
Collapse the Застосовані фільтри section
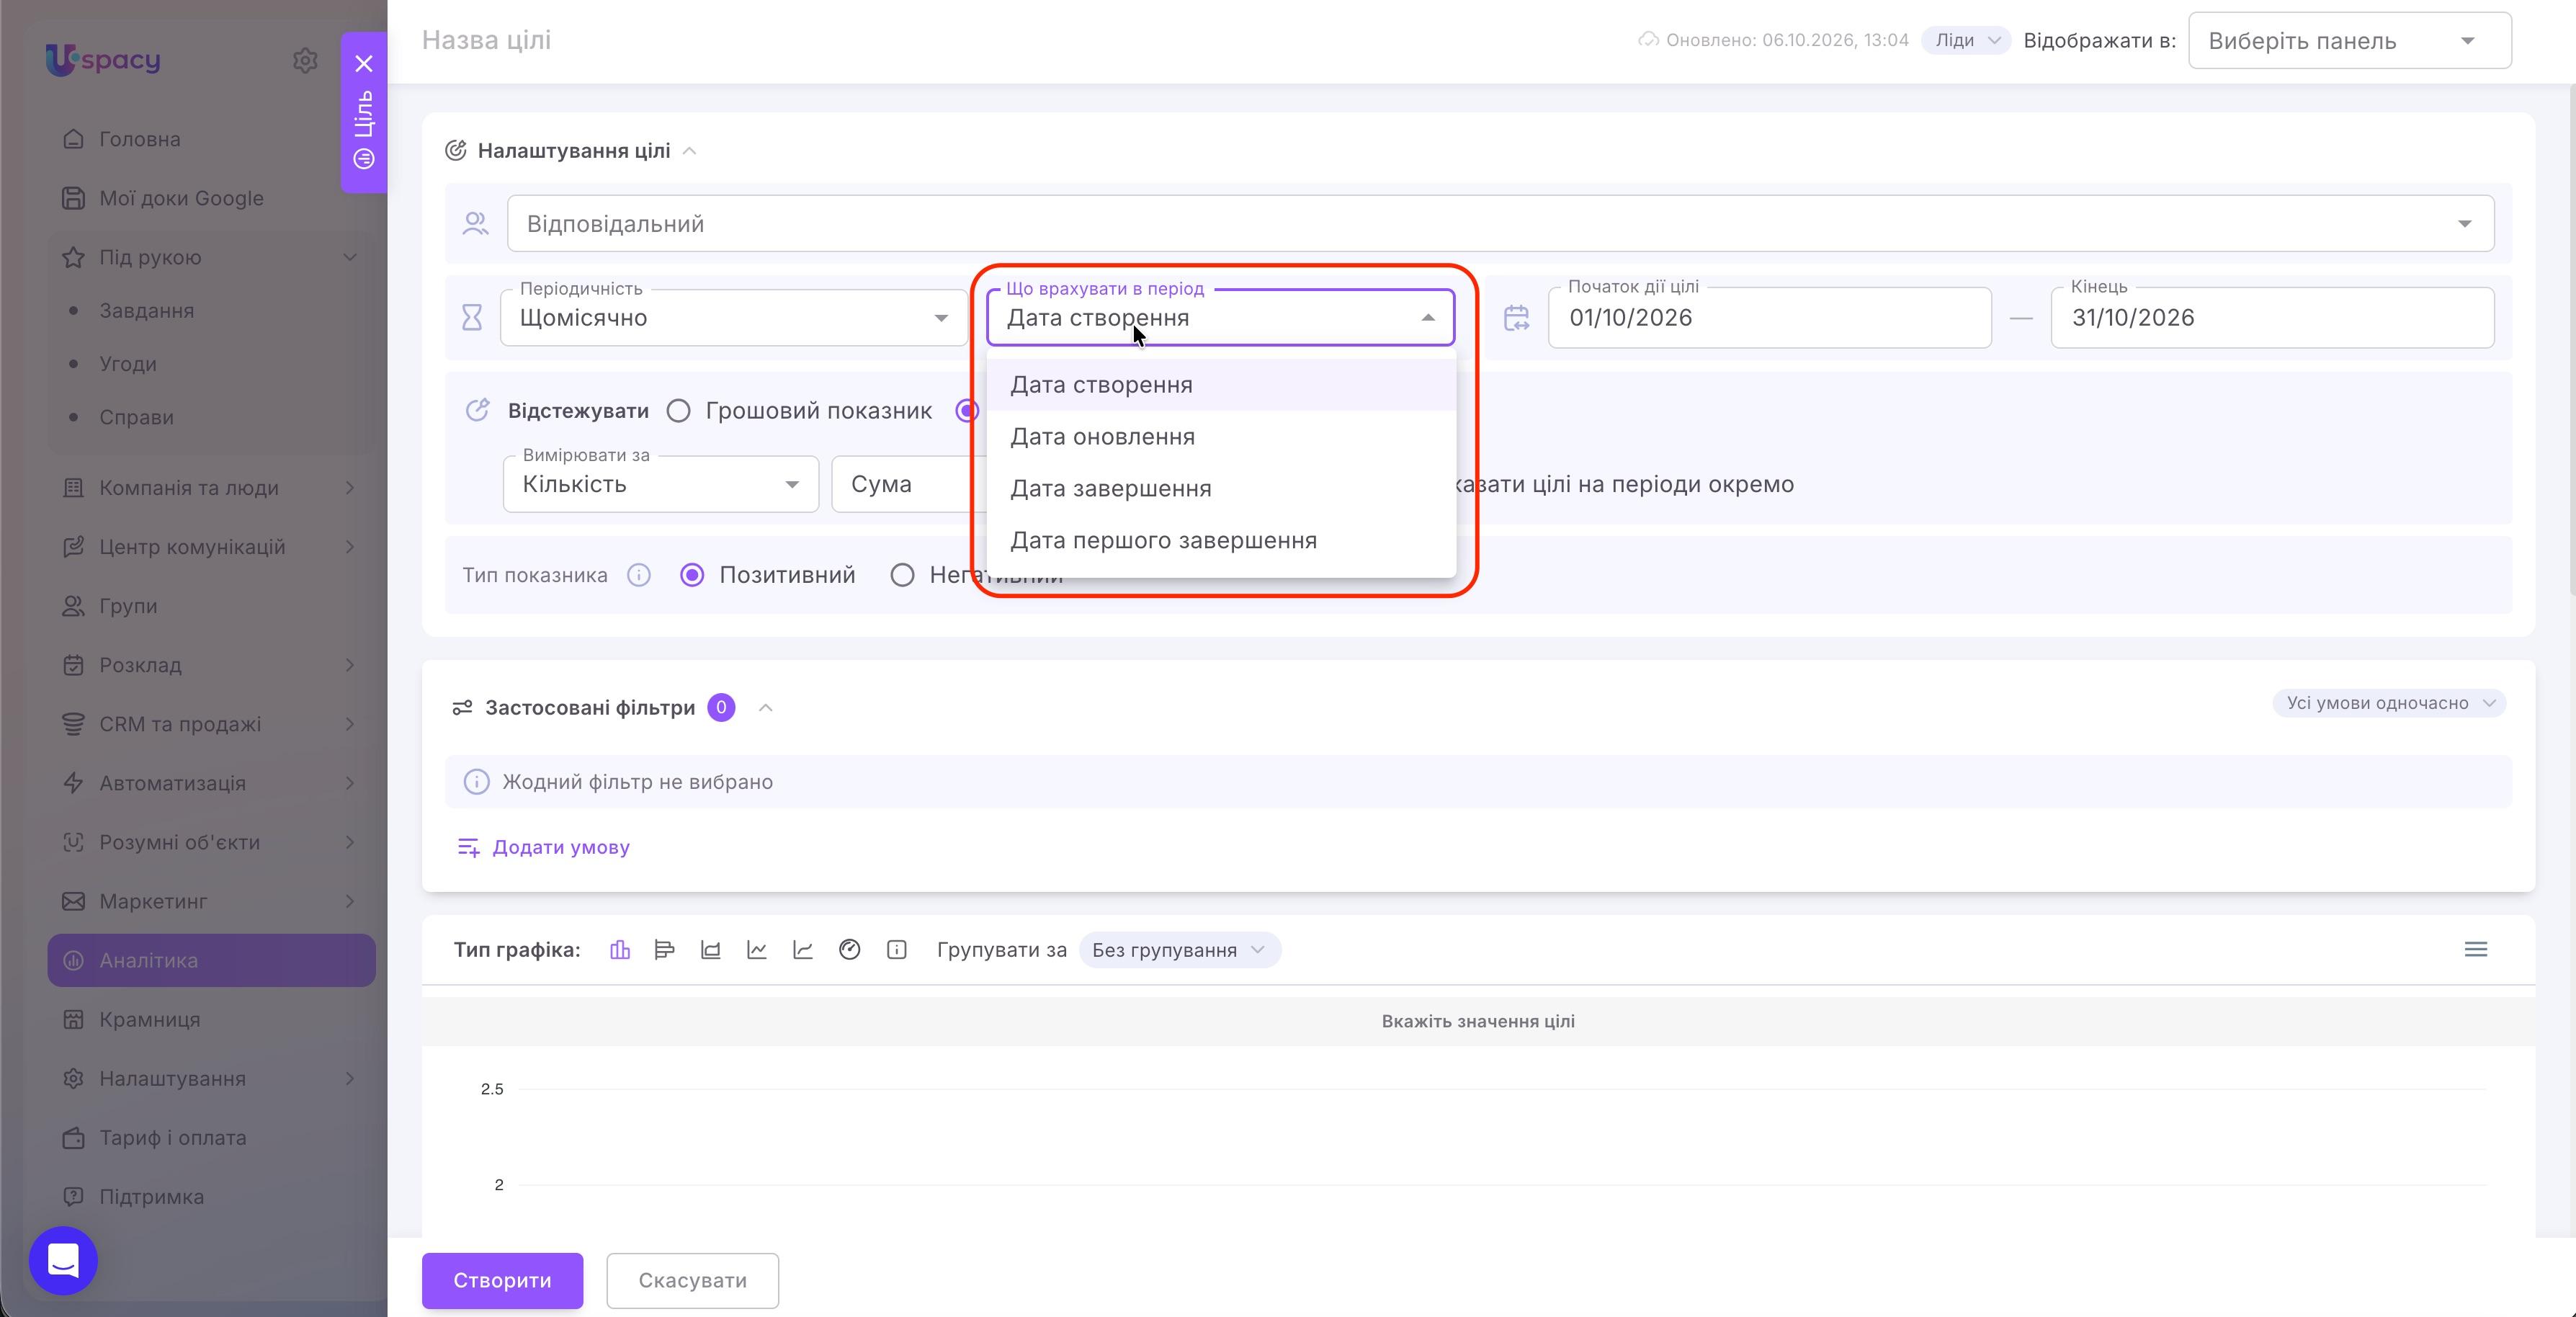pos(766,708)
